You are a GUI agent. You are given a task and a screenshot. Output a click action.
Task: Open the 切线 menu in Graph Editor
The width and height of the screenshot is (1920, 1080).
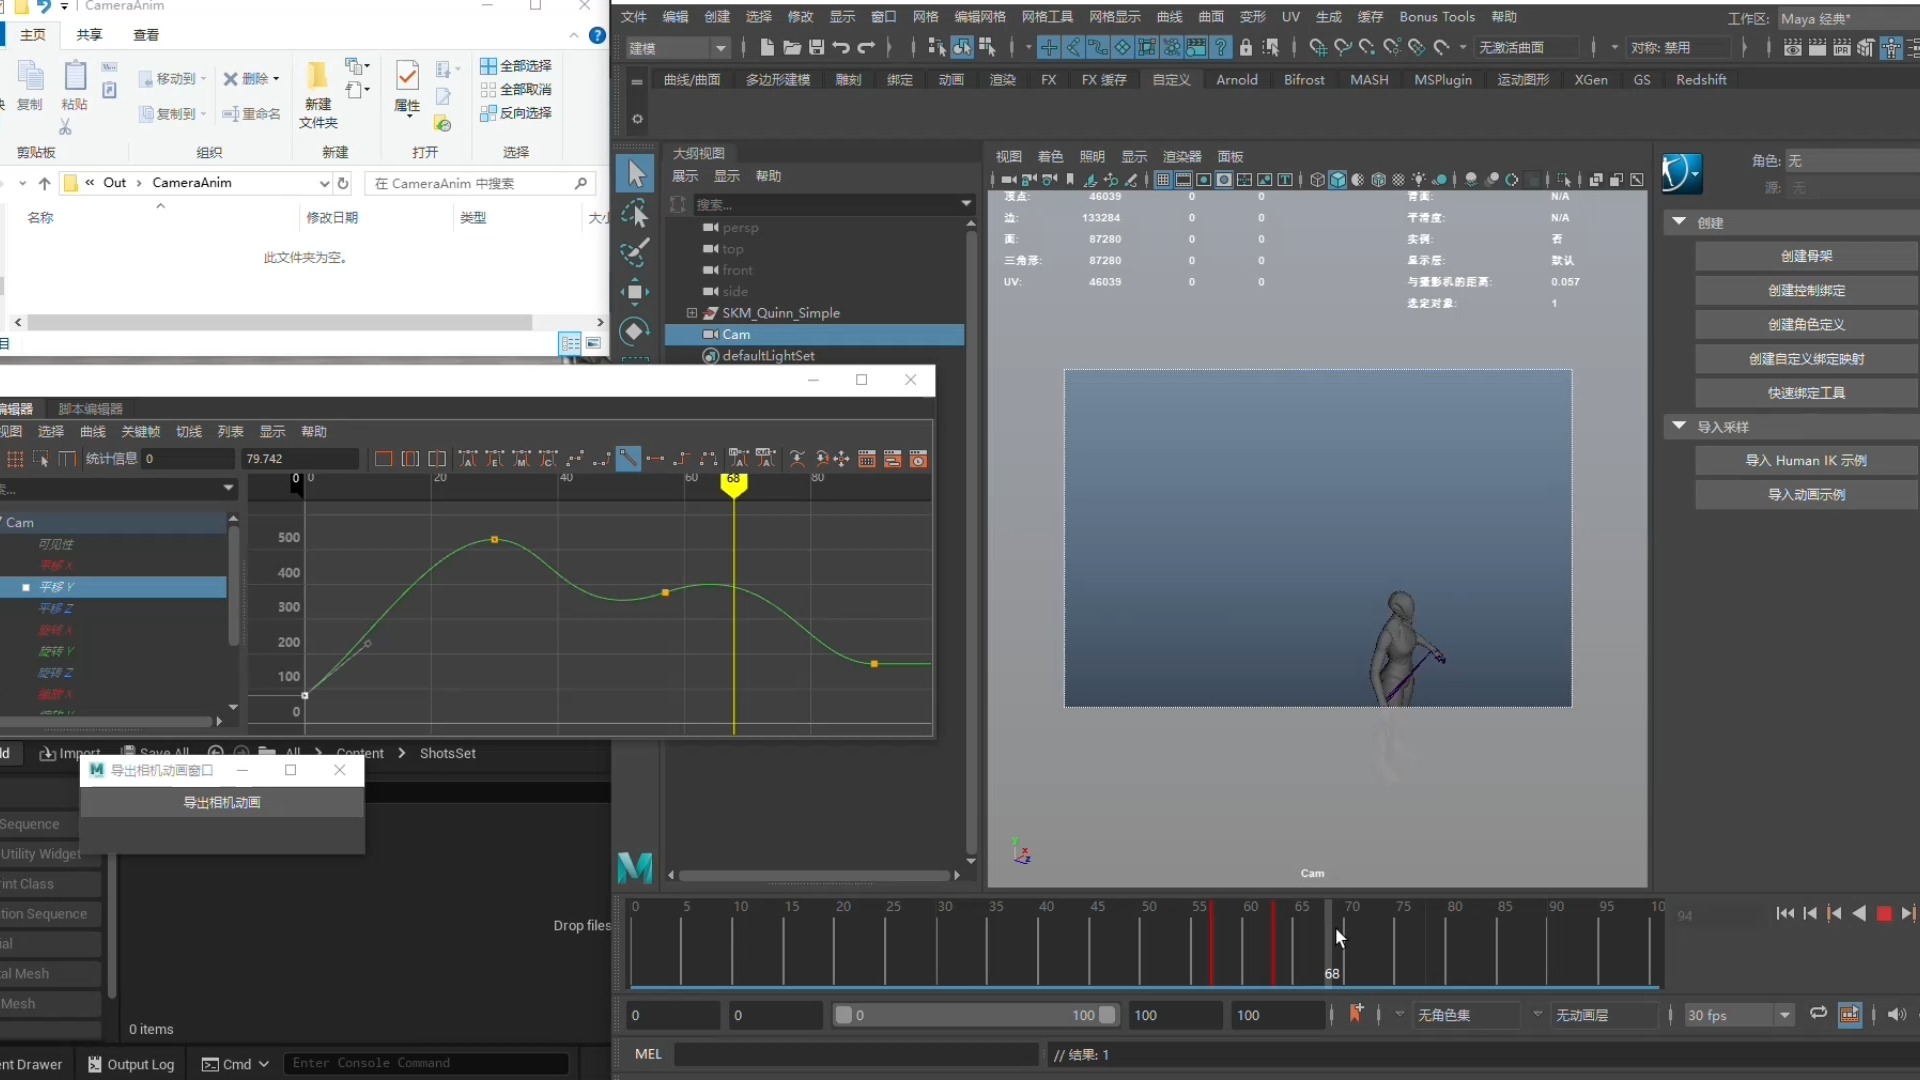click(x=188, y=431)
